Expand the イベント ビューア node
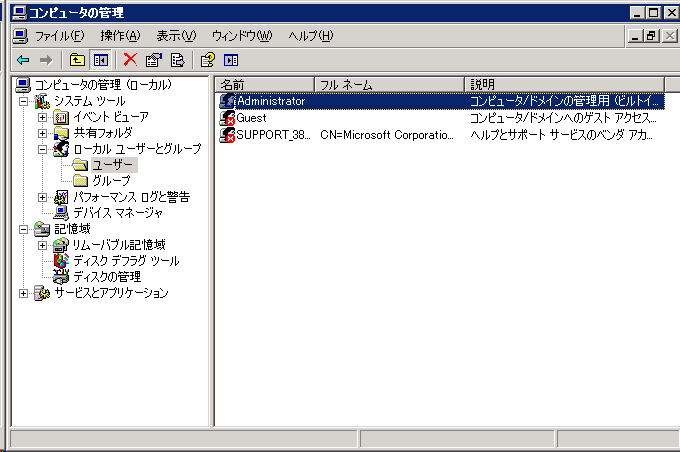The height and width of the screenshot is (452, 680). [x=42, y=118]
